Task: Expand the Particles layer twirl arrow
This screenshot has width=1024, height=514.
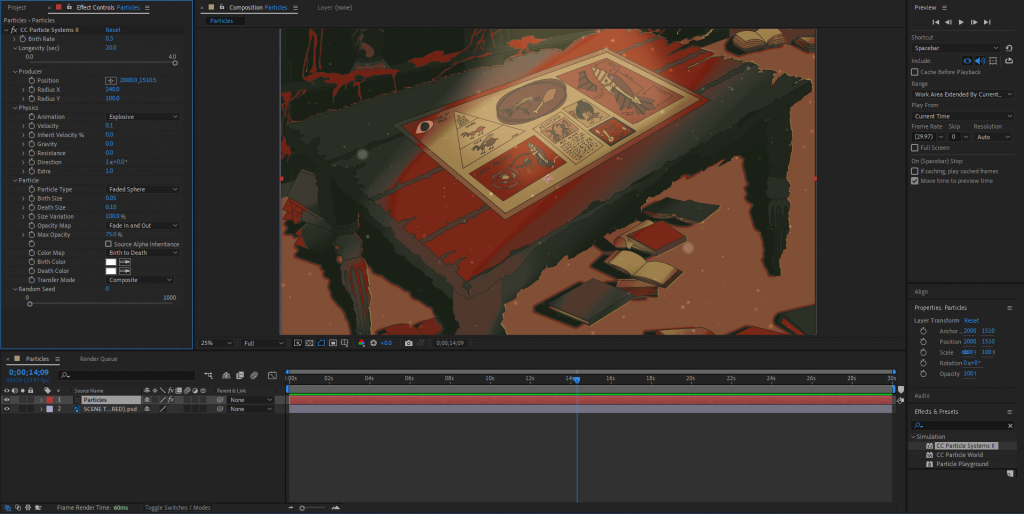Action: coord(40,400)
